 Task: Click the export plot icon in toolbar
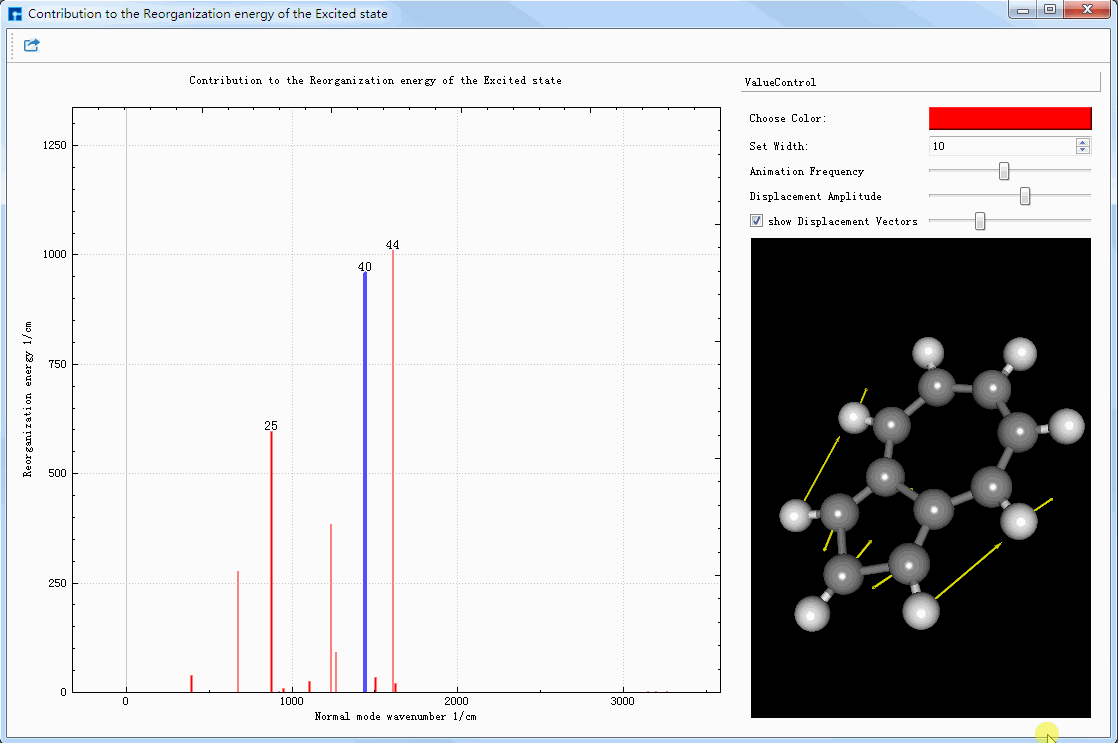[x=31, y=45]
